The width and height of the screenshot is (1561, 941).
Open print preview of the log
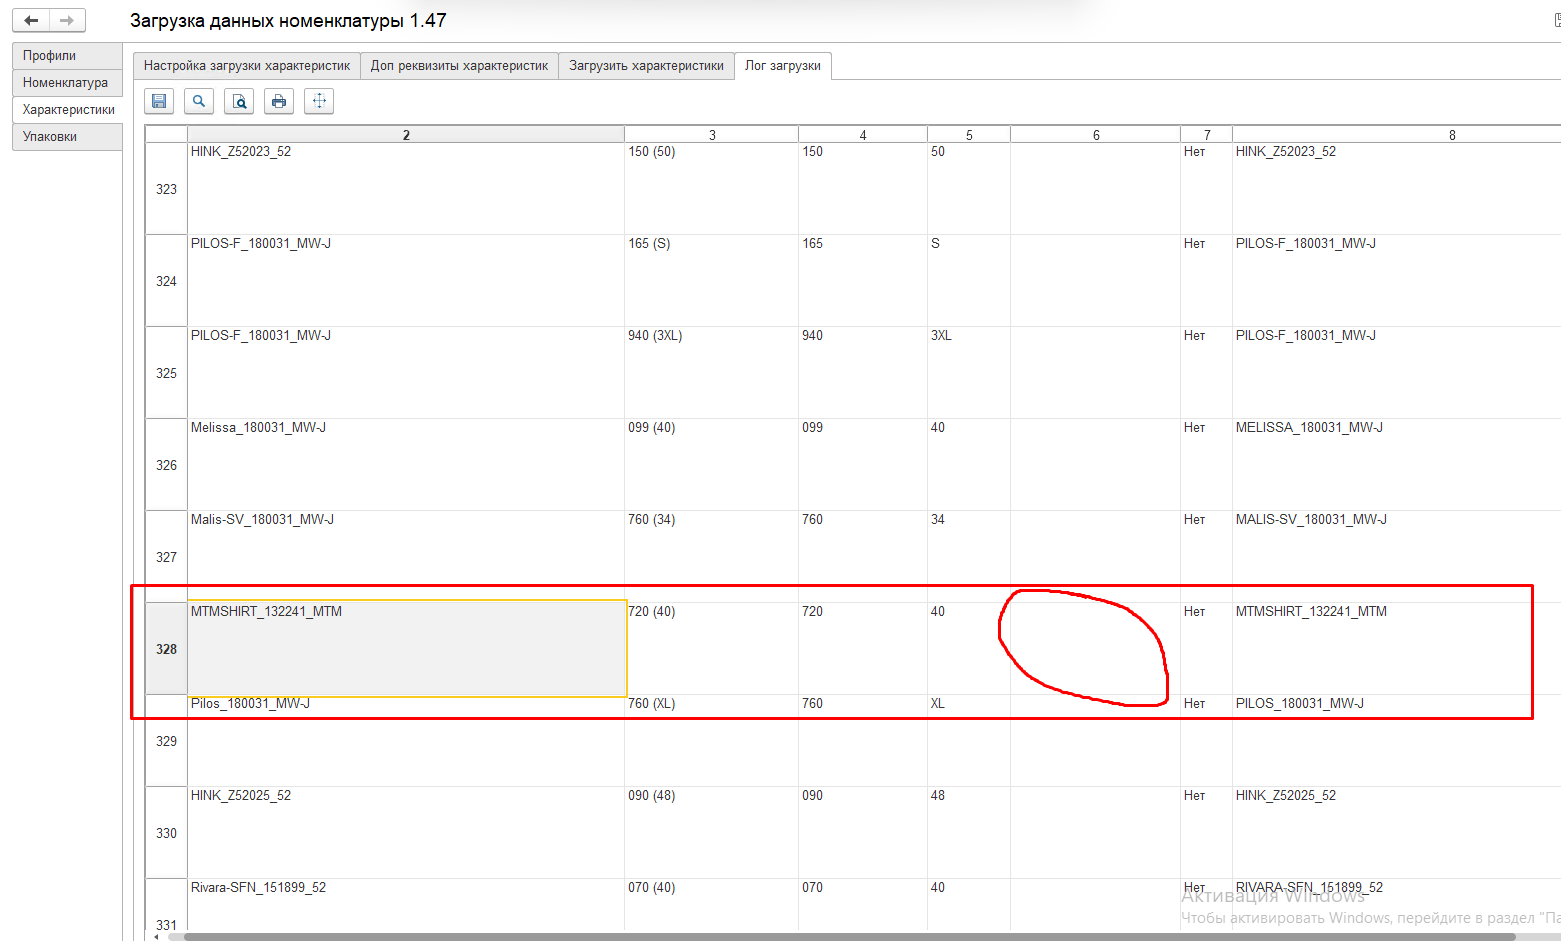click(x=239, y=101)
